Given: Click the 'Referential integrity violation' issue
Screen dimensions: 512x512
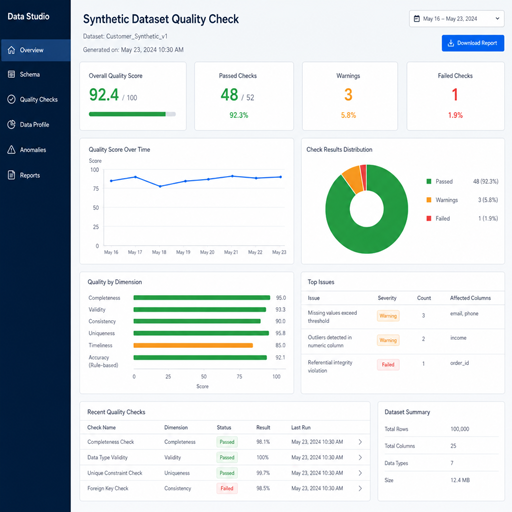Looking at the screenshot, I should pos(330,366).
